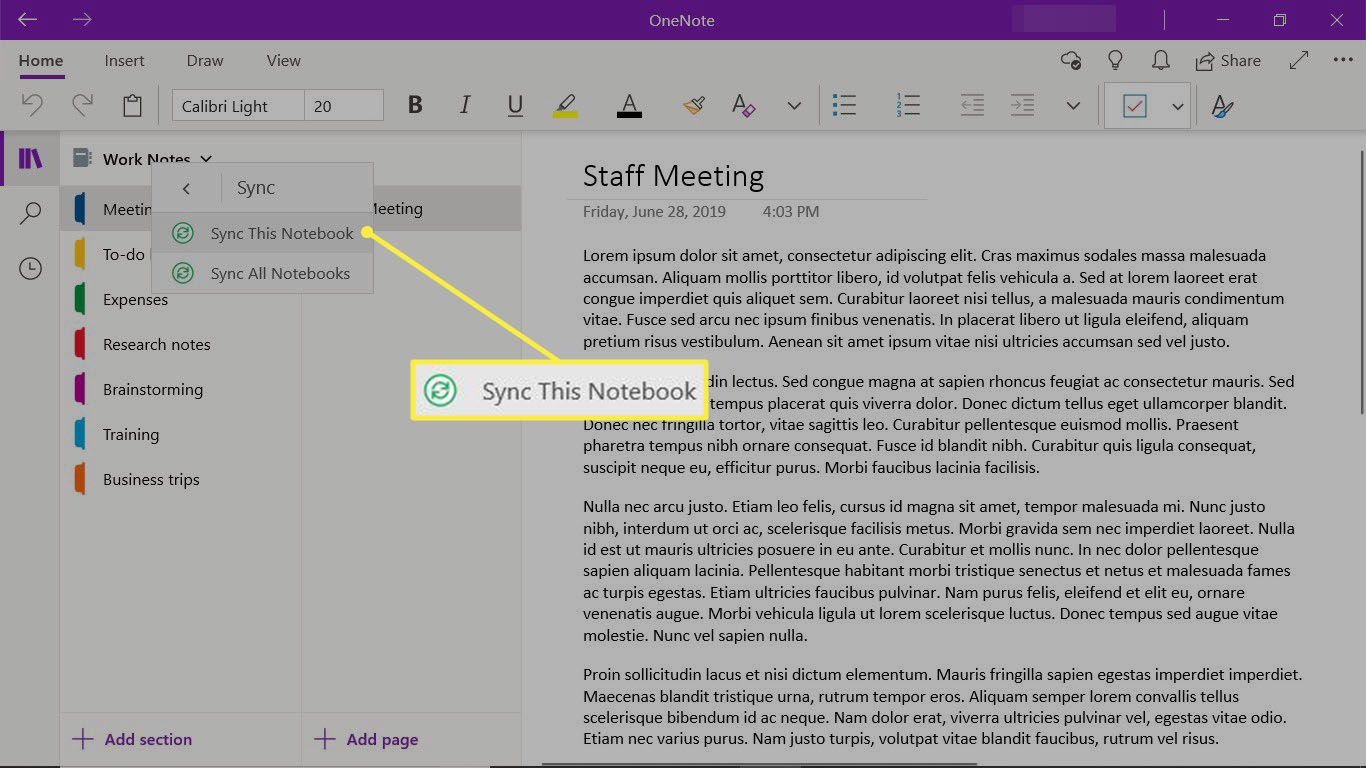Screen dimensions: 1366x768
Task: Open recent notes clock icon
Action: tap(31, 268)
